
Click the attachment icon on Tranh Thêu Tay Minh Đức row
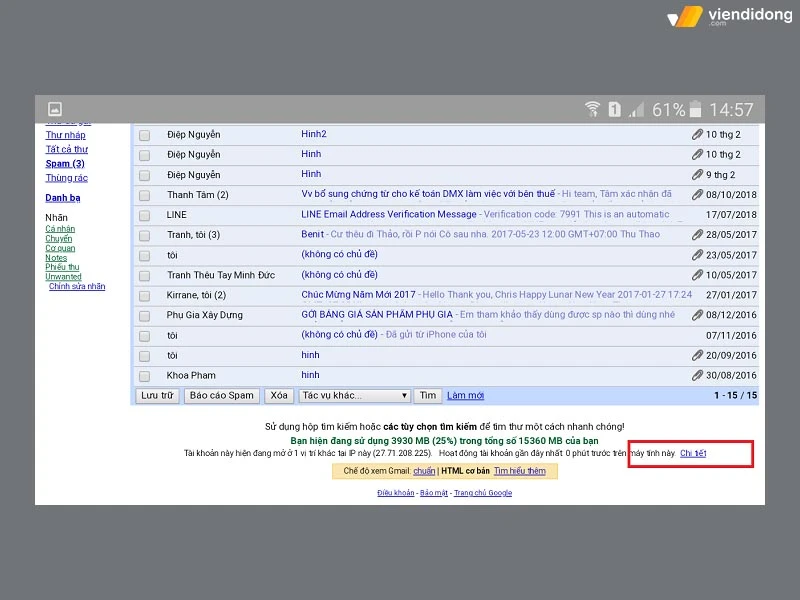[697, 275]
